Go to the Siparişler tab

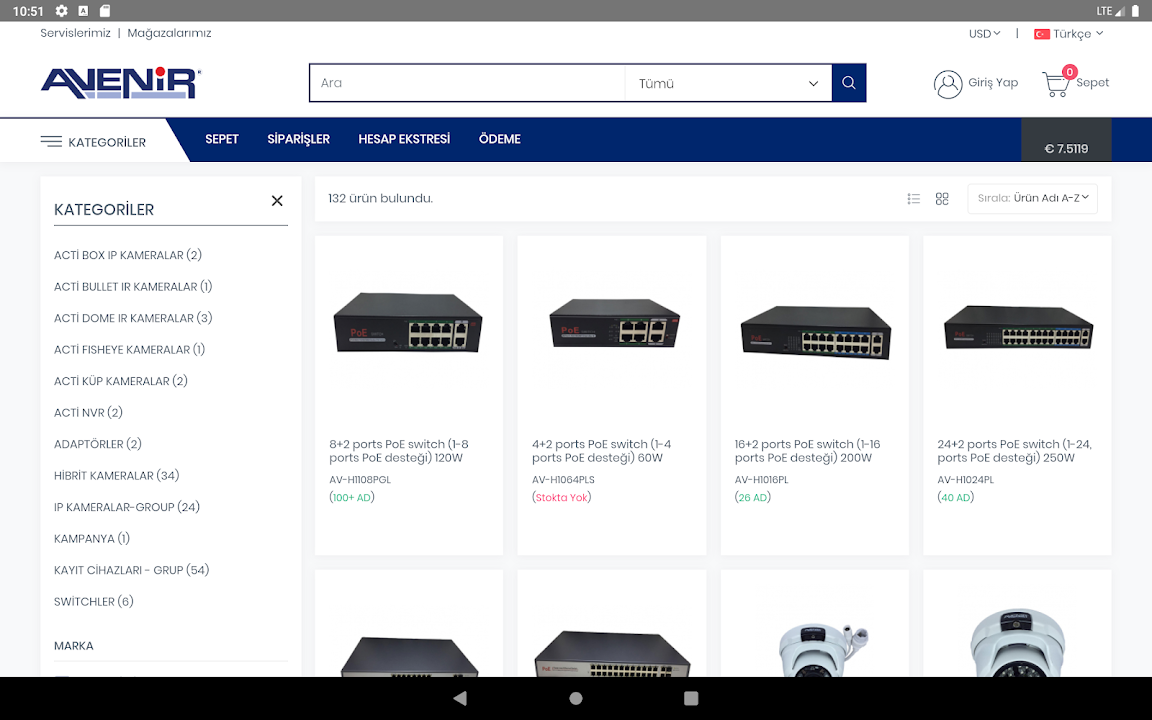pos(298,139)
